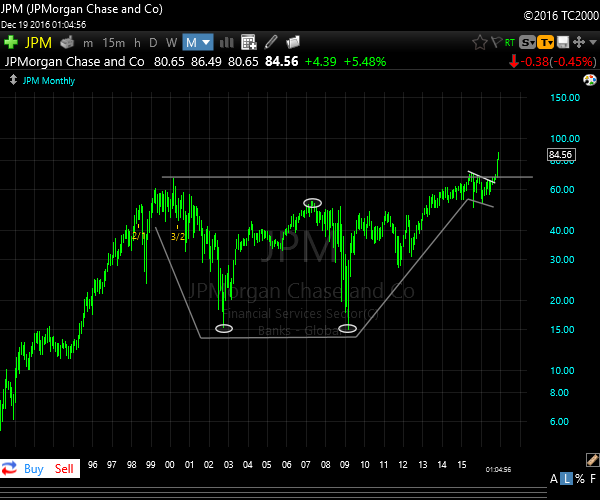Select the Monthly 'M' timeframe
The width and height of the screenshot is (600, 500).
(x=191, y=42)
